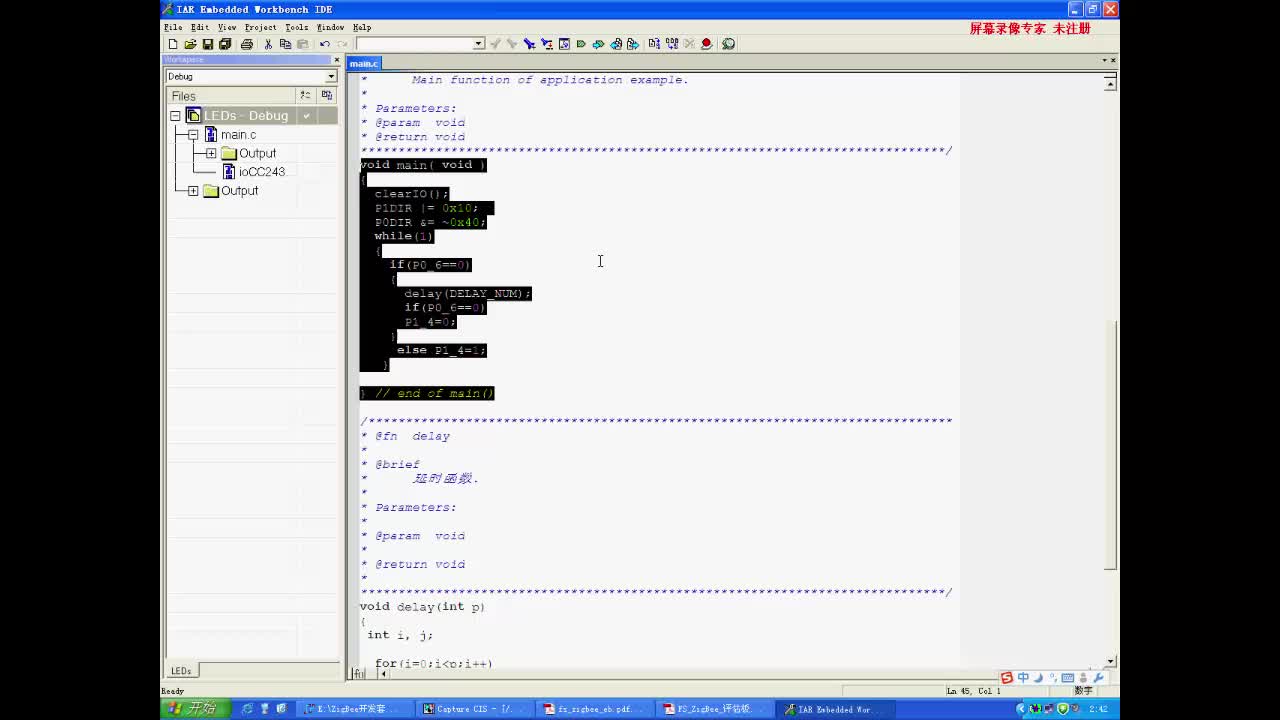Click the Files column header
Image resolution: width=1280 pixels, height=720 pixels.
tap(231, 96)
